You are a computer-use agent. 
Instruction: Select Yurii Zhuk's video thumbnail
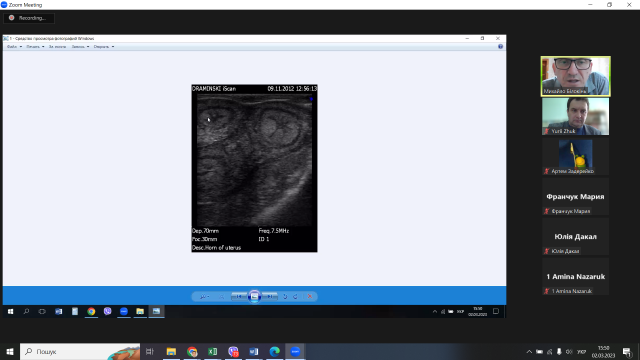tap(576, 116)
